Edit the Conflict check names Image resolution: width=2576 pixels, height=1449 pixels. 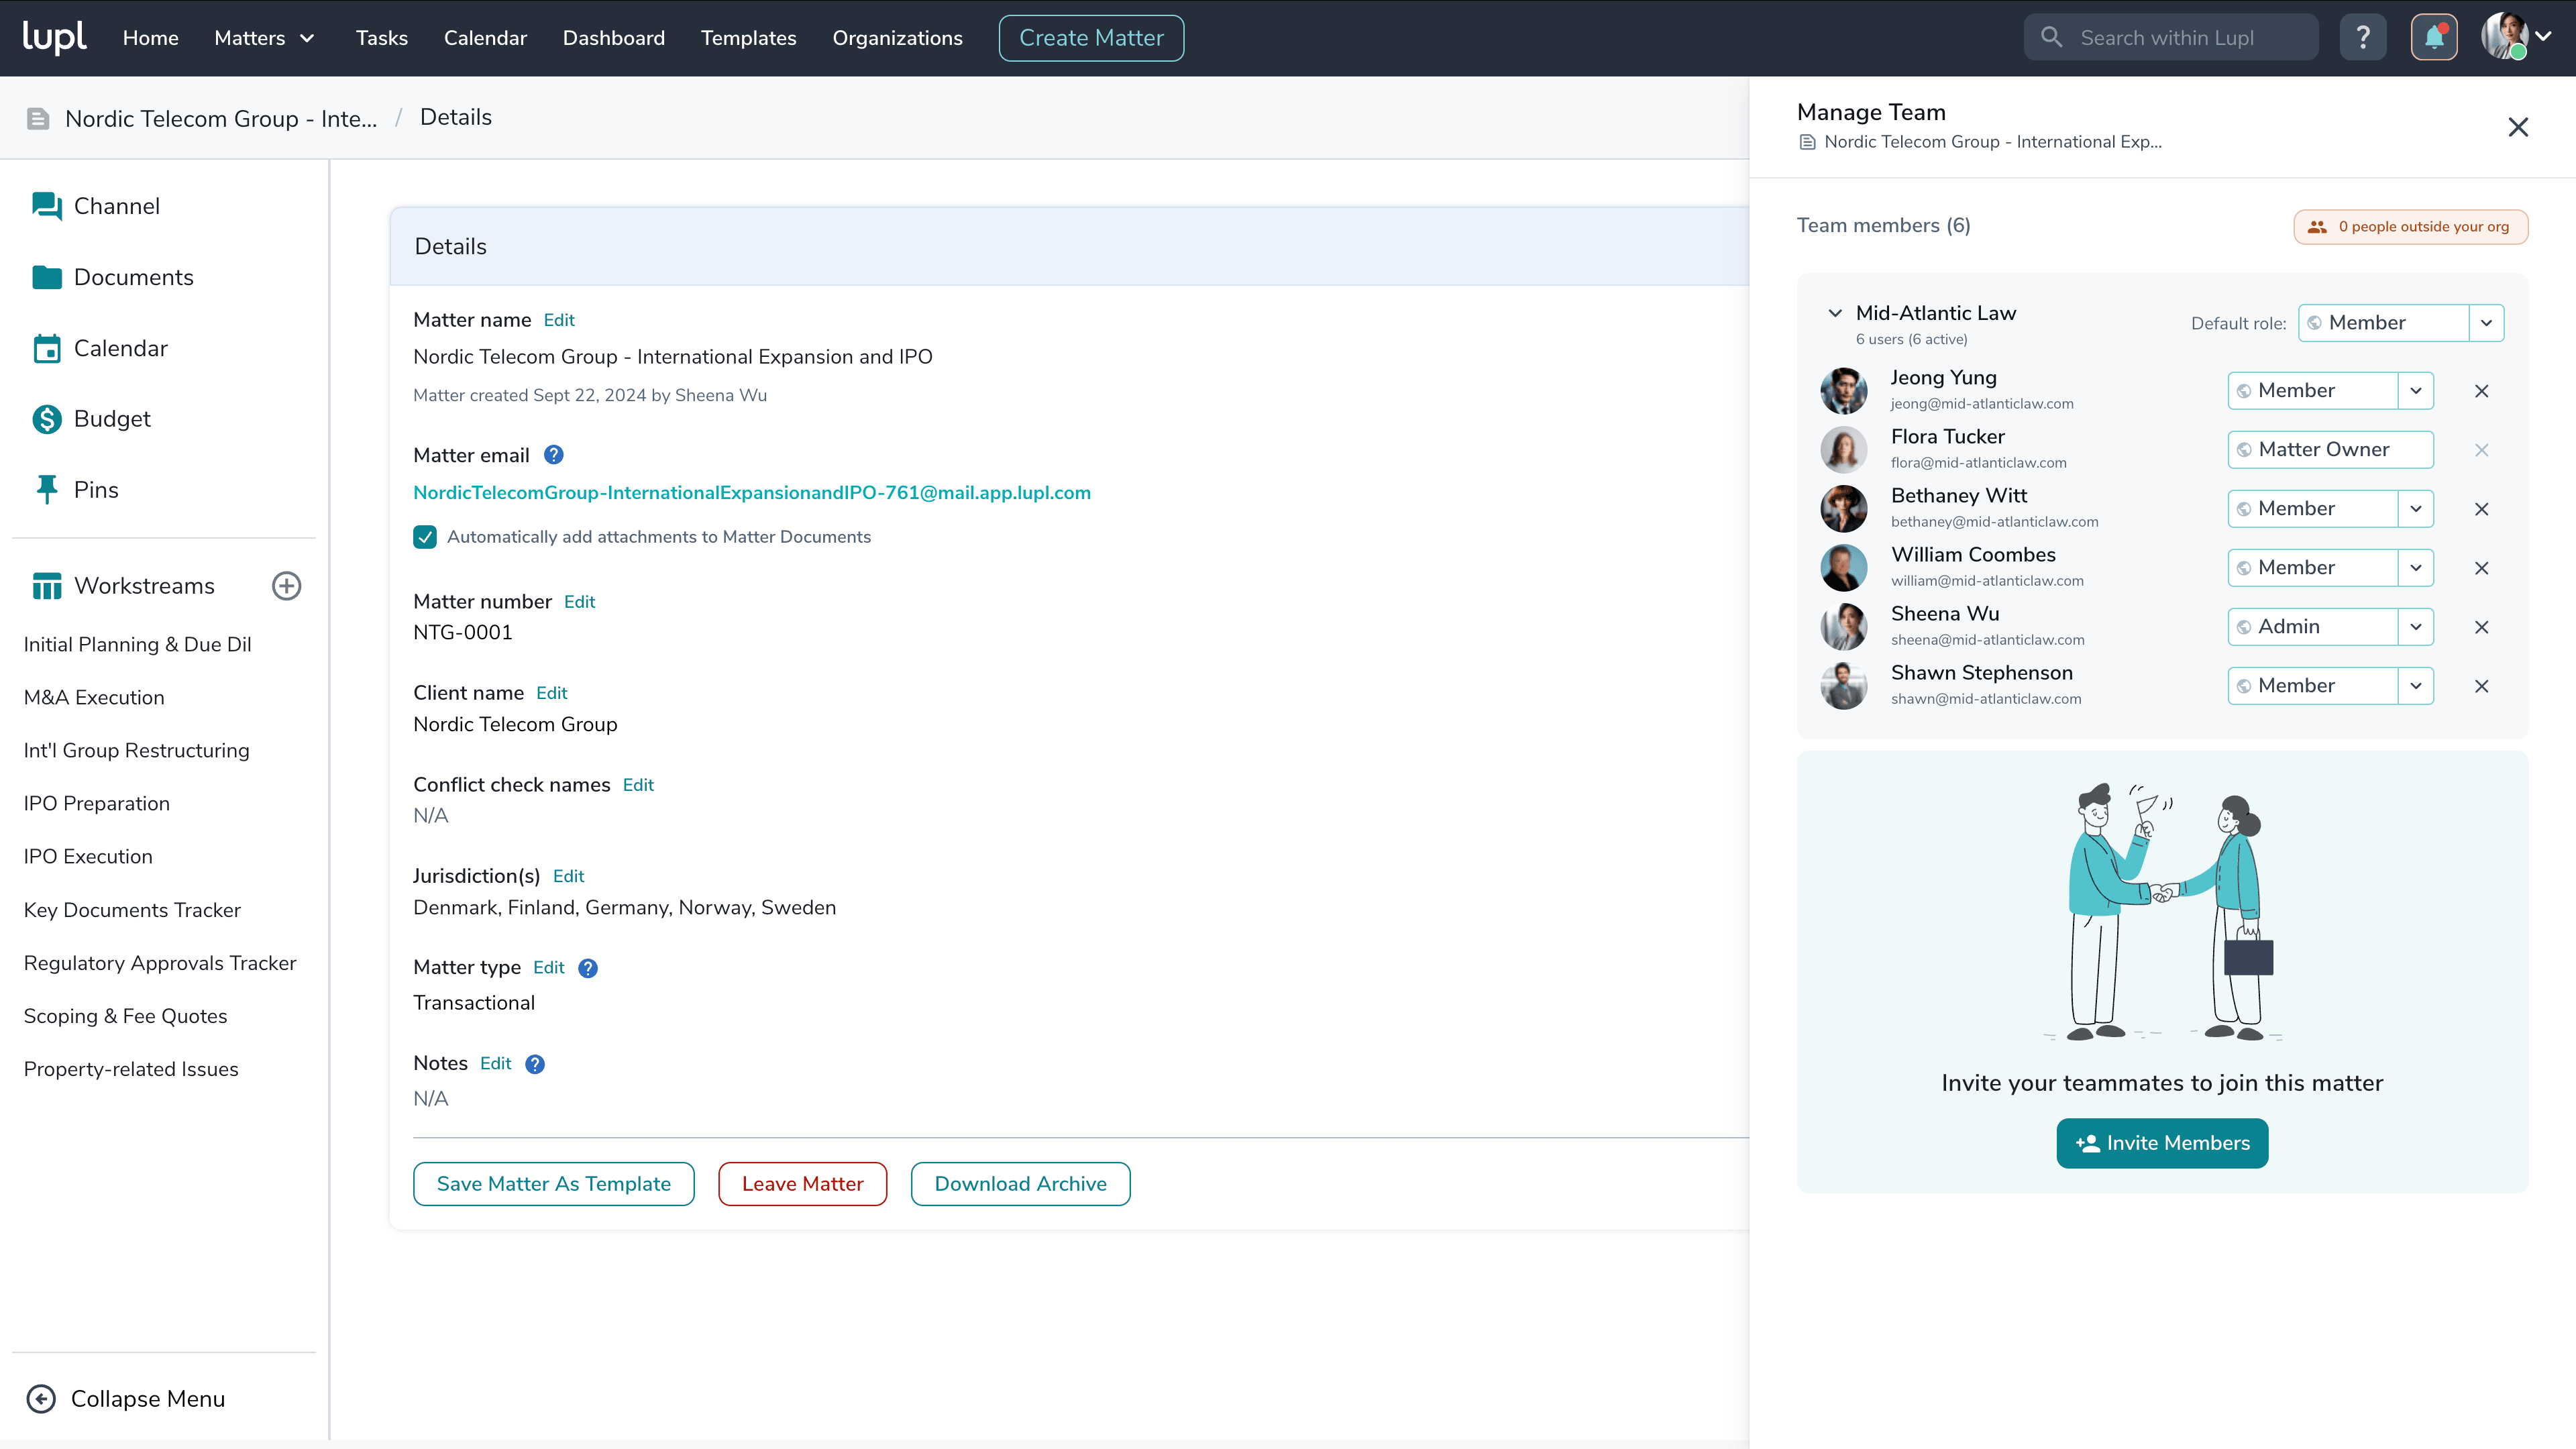click(x=638, y=785)
